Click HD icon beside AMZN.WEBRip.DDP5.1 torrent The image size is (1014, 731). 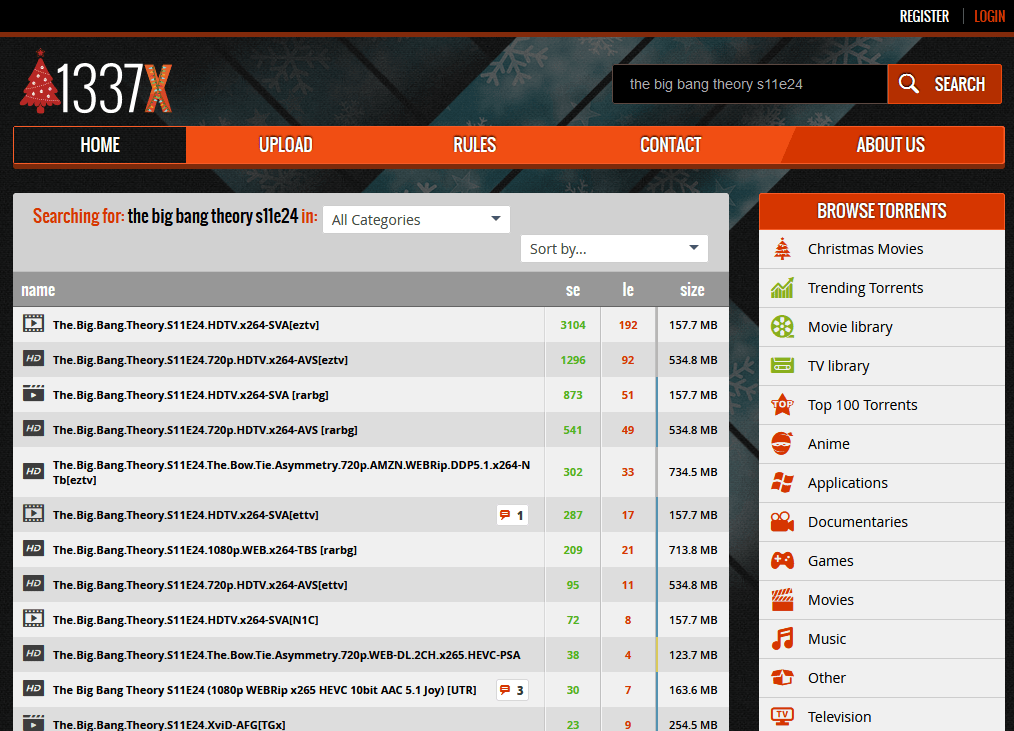click(x=34, y=471)
